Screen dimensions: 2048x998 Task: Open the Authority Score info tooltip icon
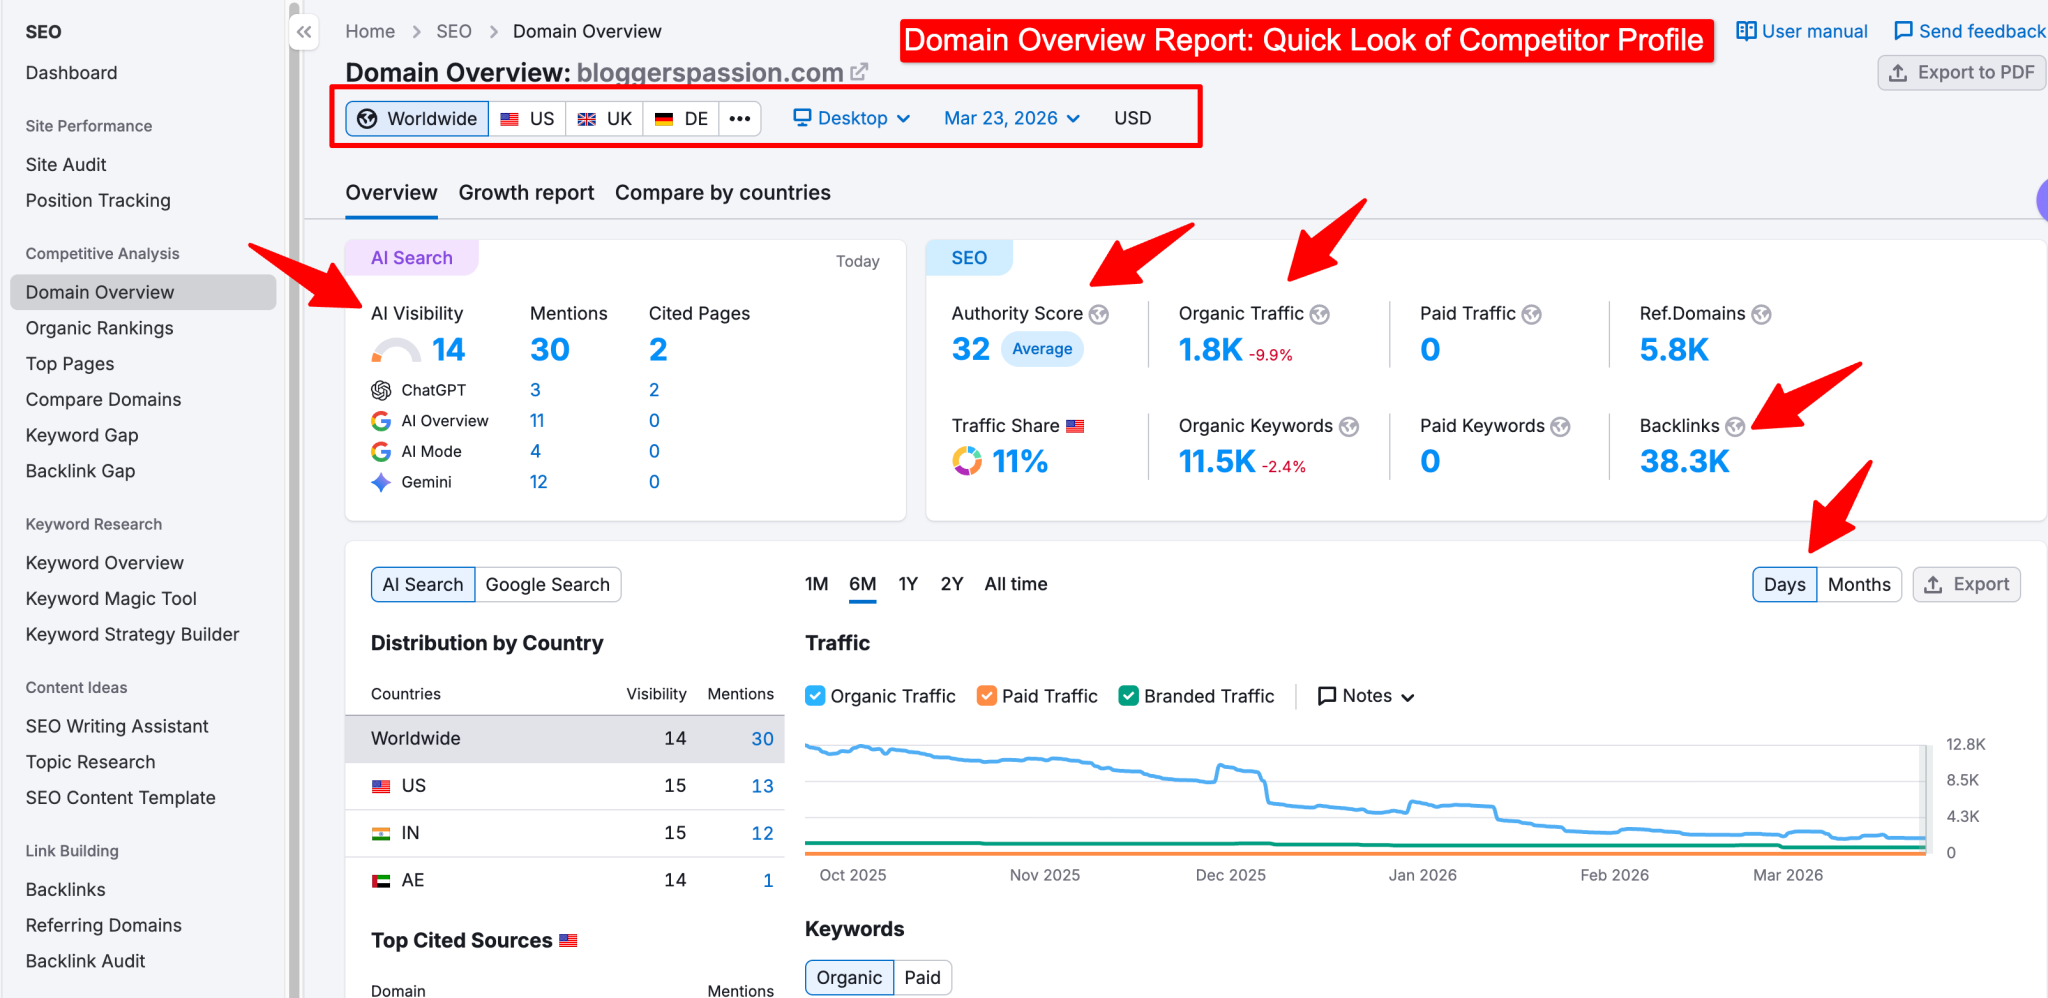pyautogui.click(x=1100, y=313)
